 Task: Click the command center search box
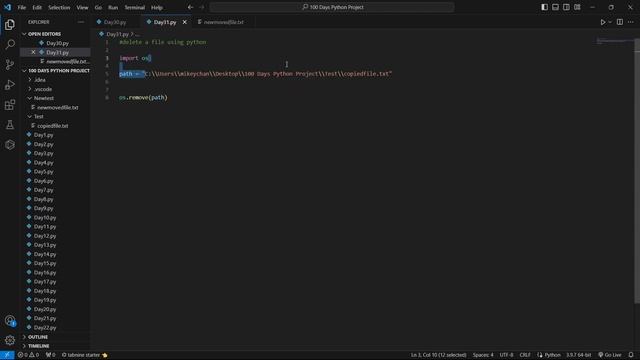click(x=332, y=7)
